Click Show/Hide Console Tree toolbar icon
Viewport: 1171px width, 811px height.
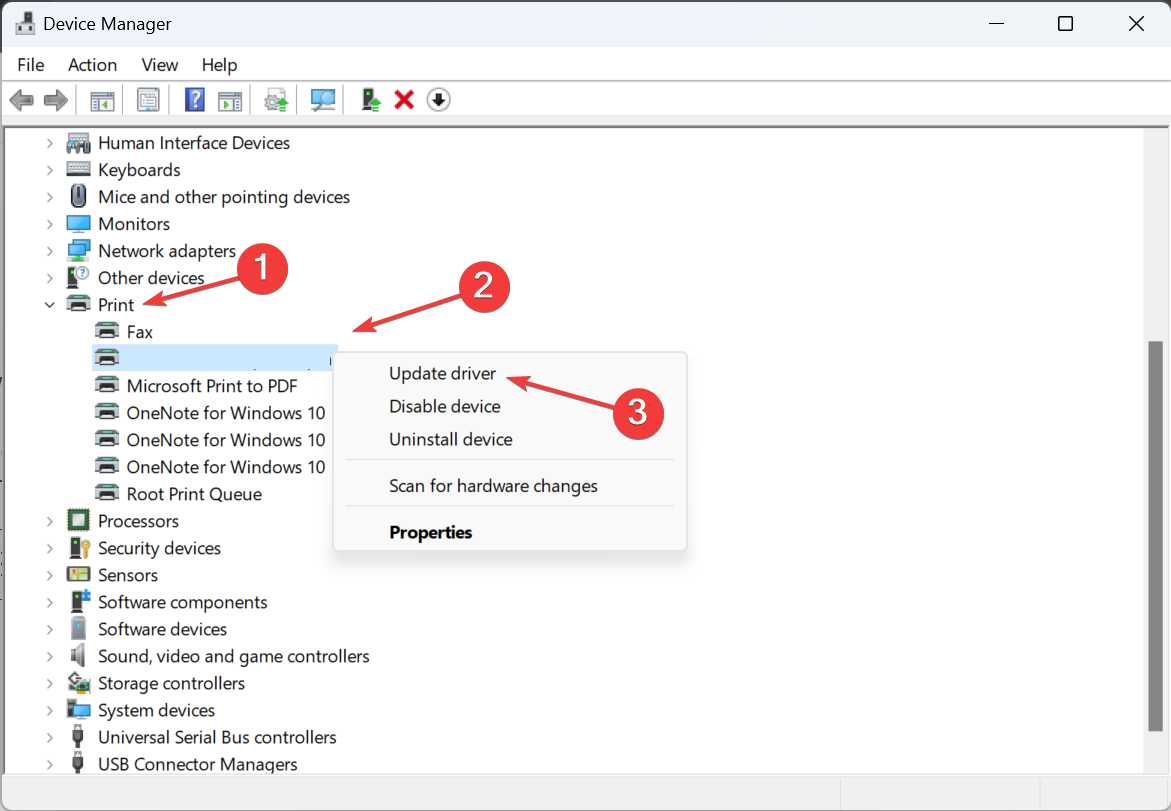[102, 99]
